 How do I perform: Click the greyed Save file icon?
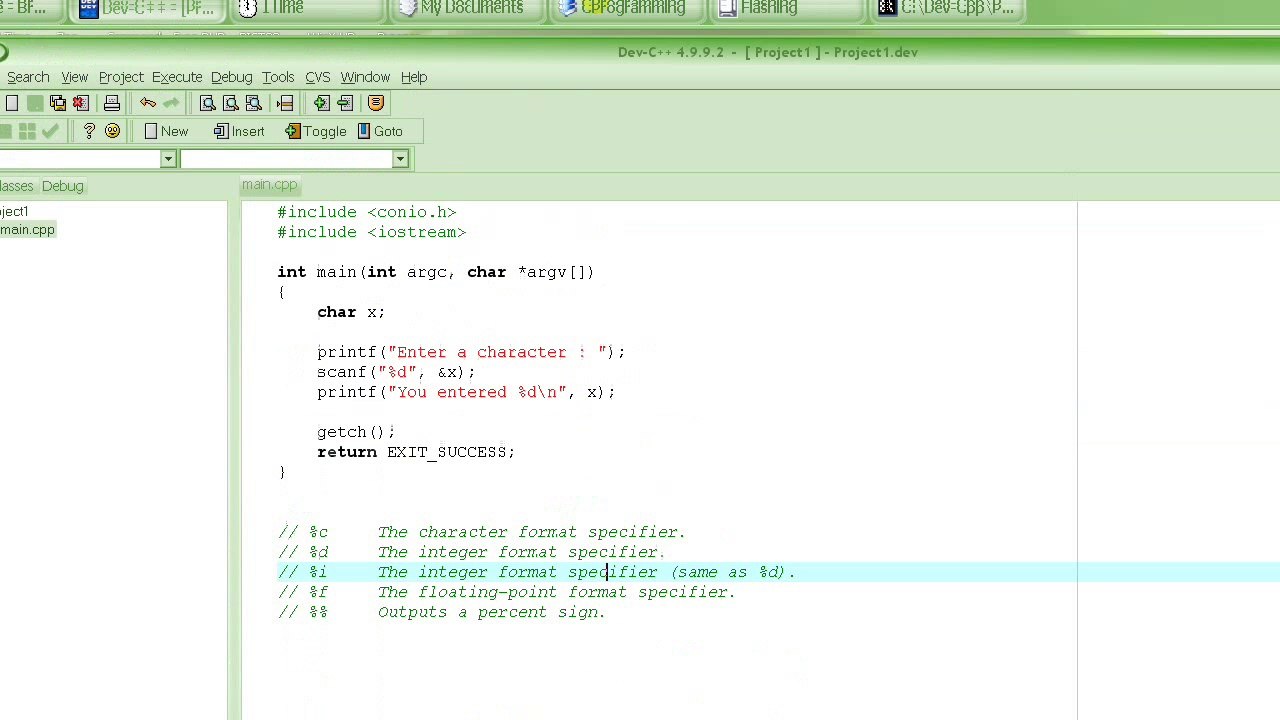tap(35, 103)
